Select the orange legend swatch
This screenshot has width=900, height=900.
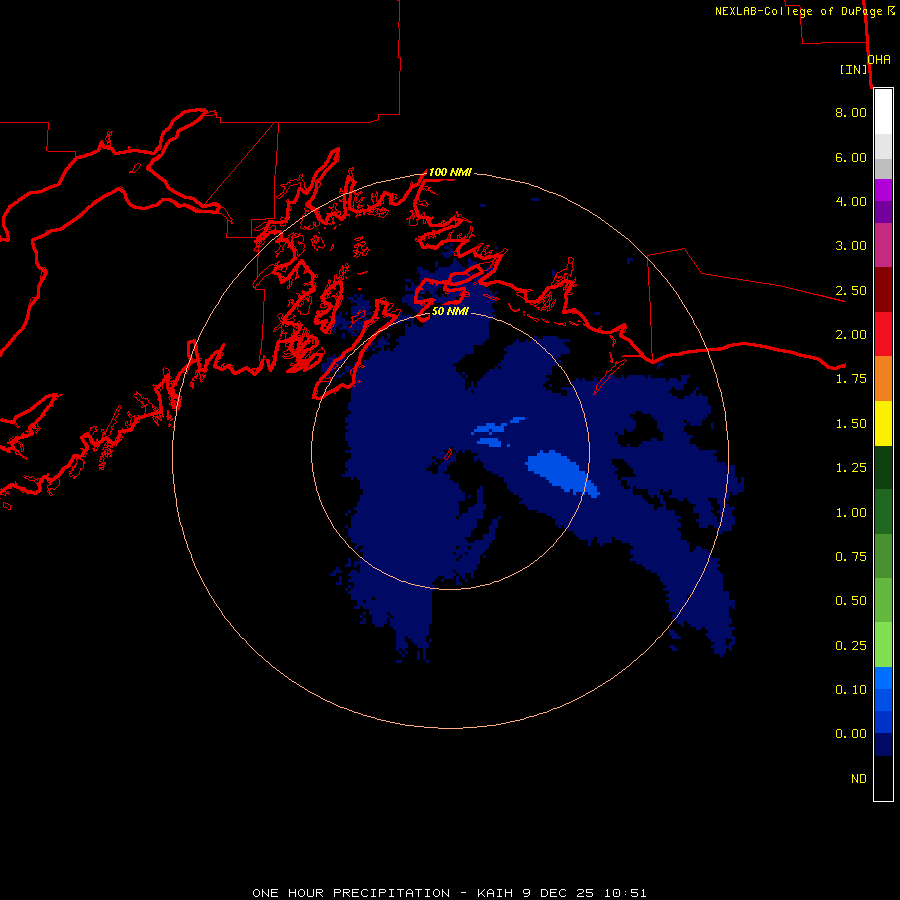tap(883, 379)
